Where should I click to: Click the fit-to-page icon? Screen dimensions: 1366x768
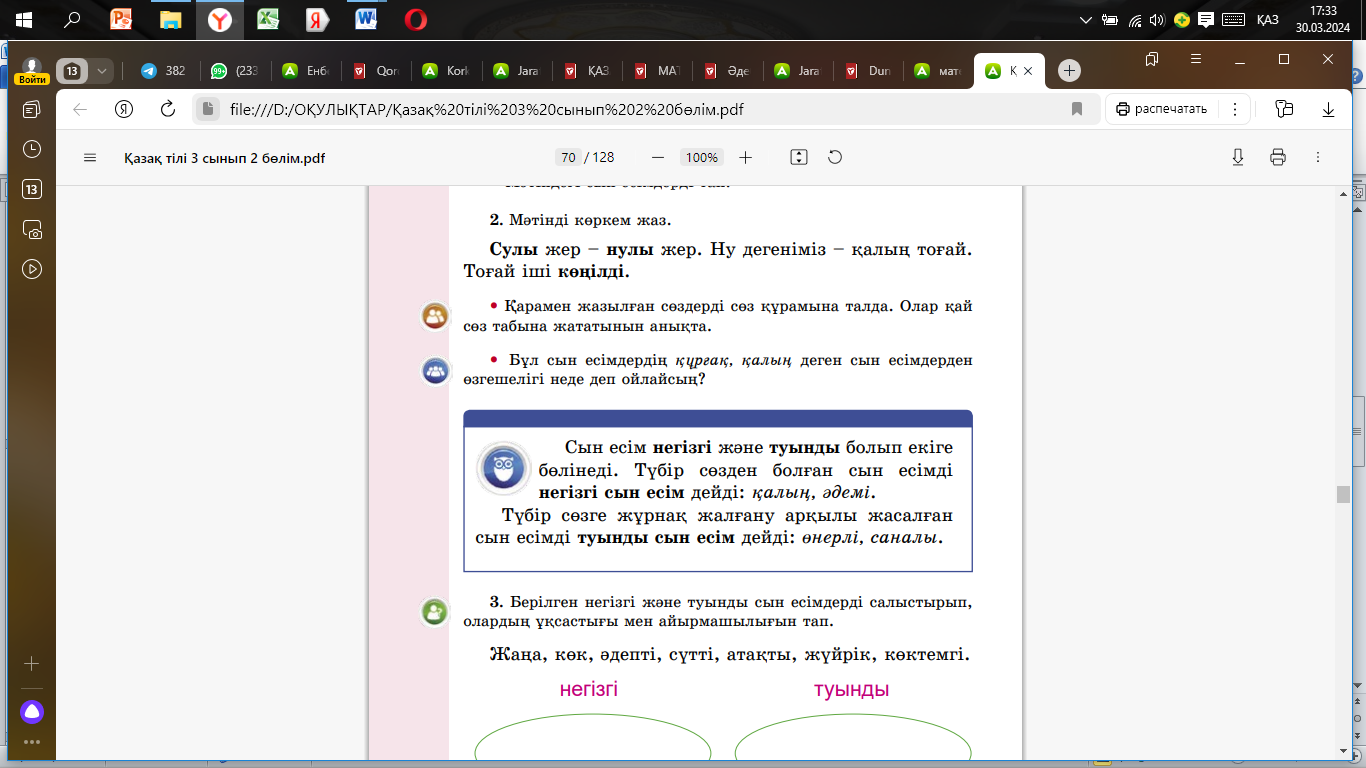pos(798,158)
